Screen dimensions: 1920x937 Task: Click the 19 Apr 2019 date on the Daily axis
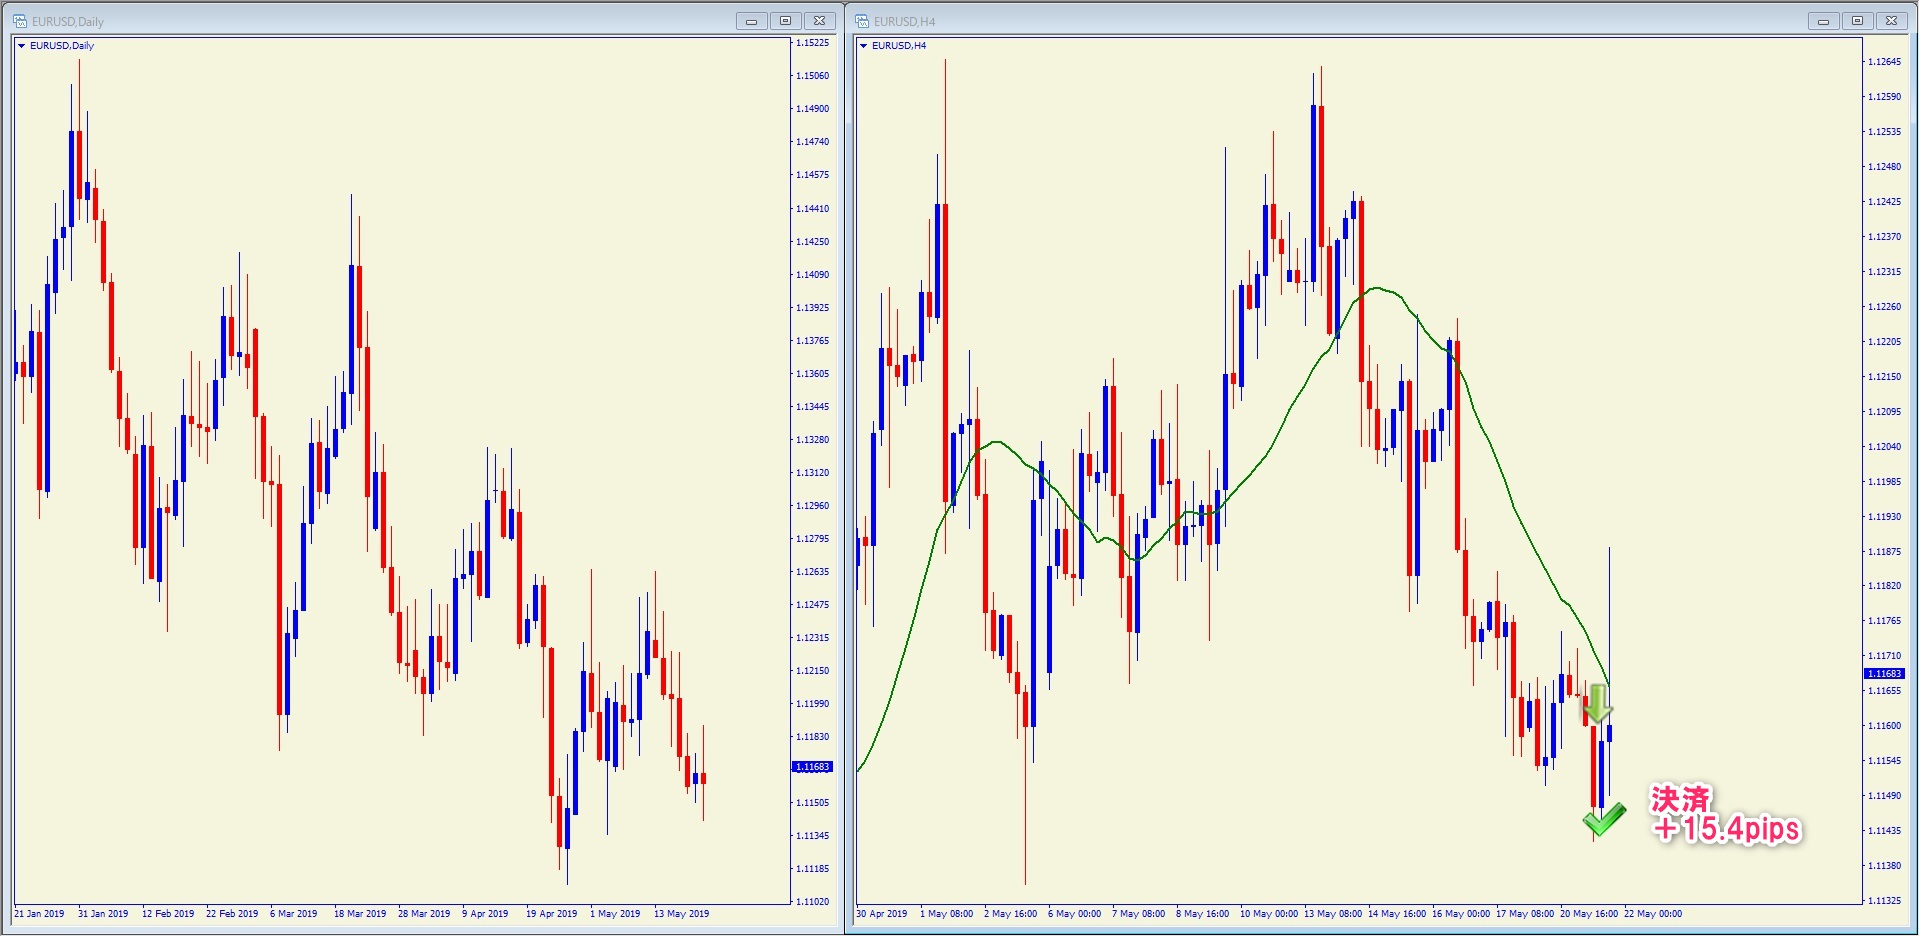point(552,914)
